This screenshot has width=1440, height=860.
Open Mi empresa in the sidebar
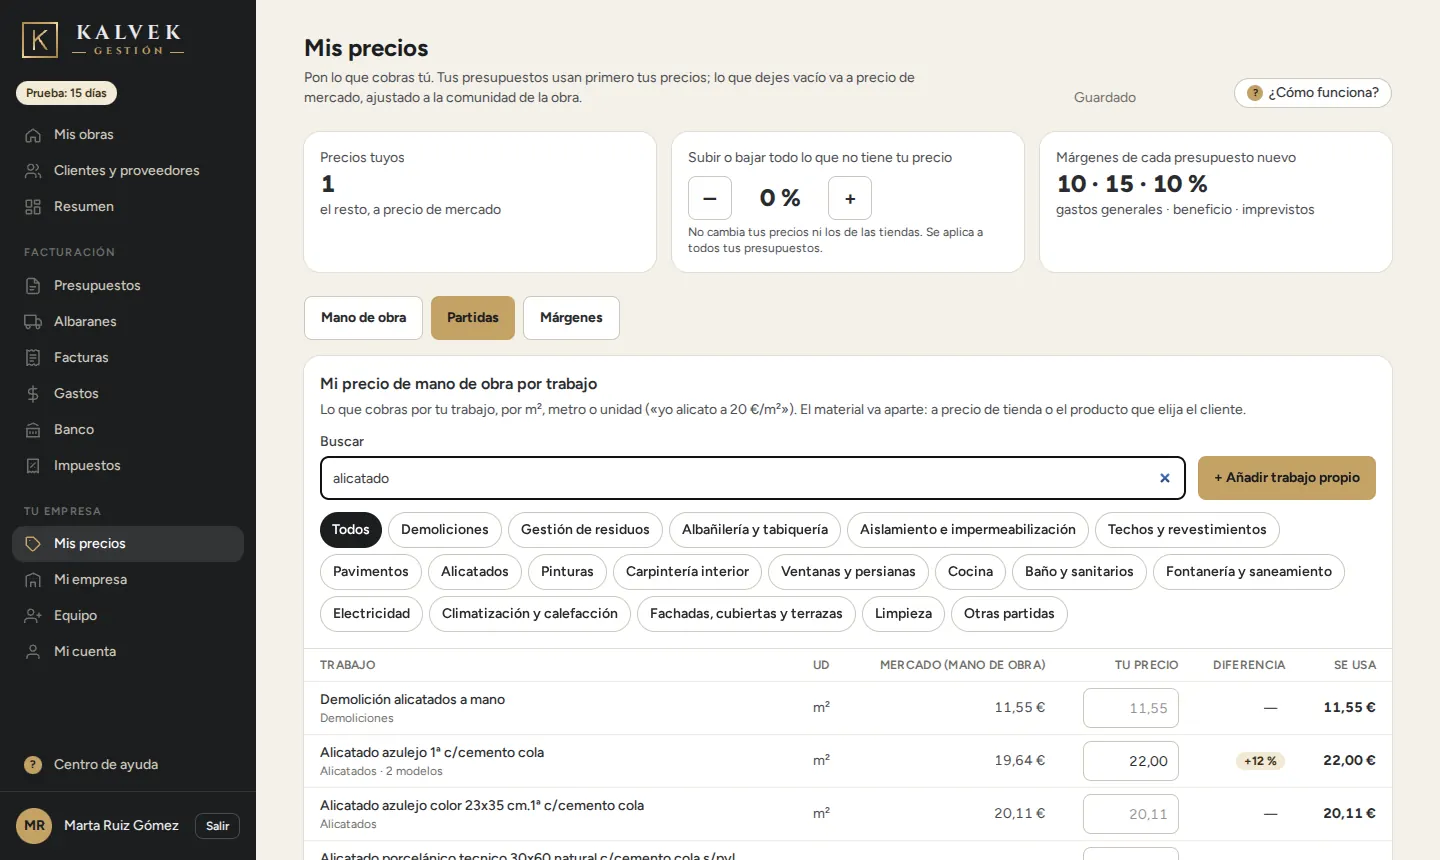[x=128, y=580]
